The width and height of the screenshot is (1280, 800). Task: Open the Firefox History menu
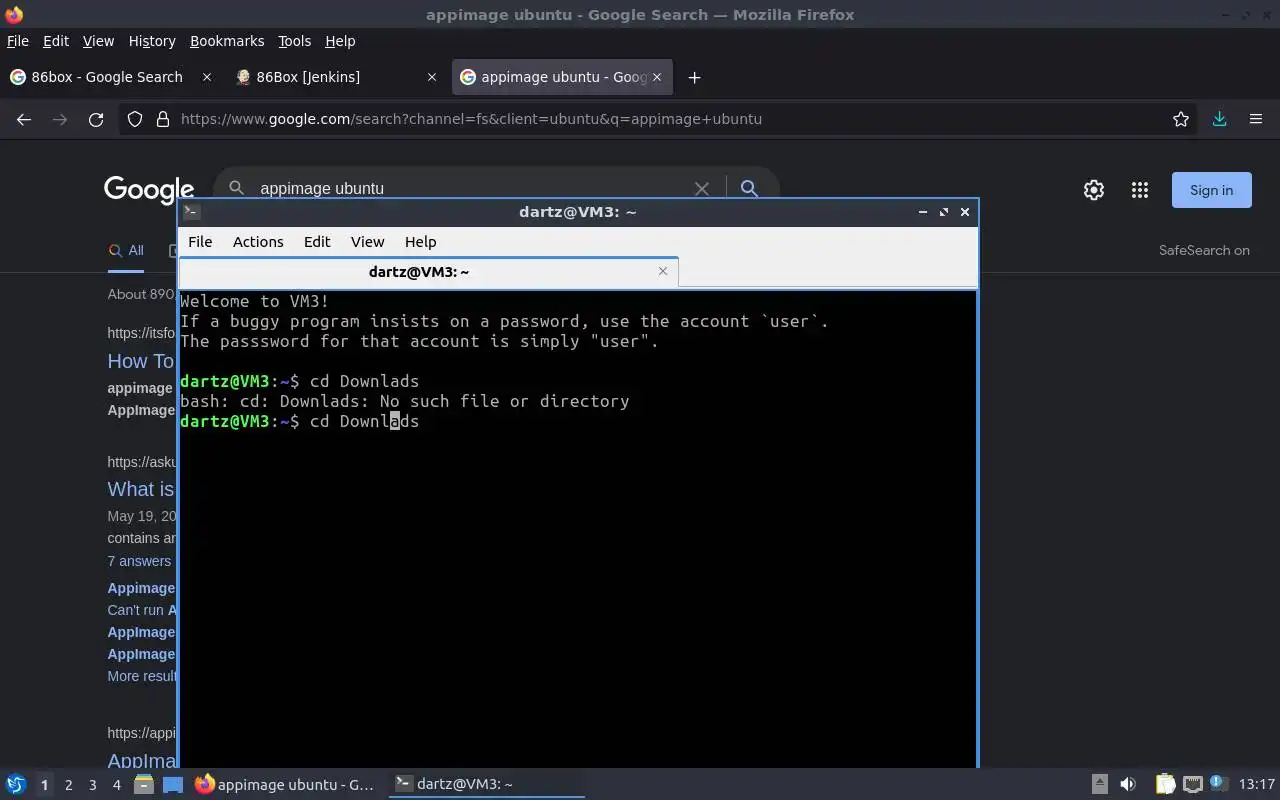coord(152,41)
